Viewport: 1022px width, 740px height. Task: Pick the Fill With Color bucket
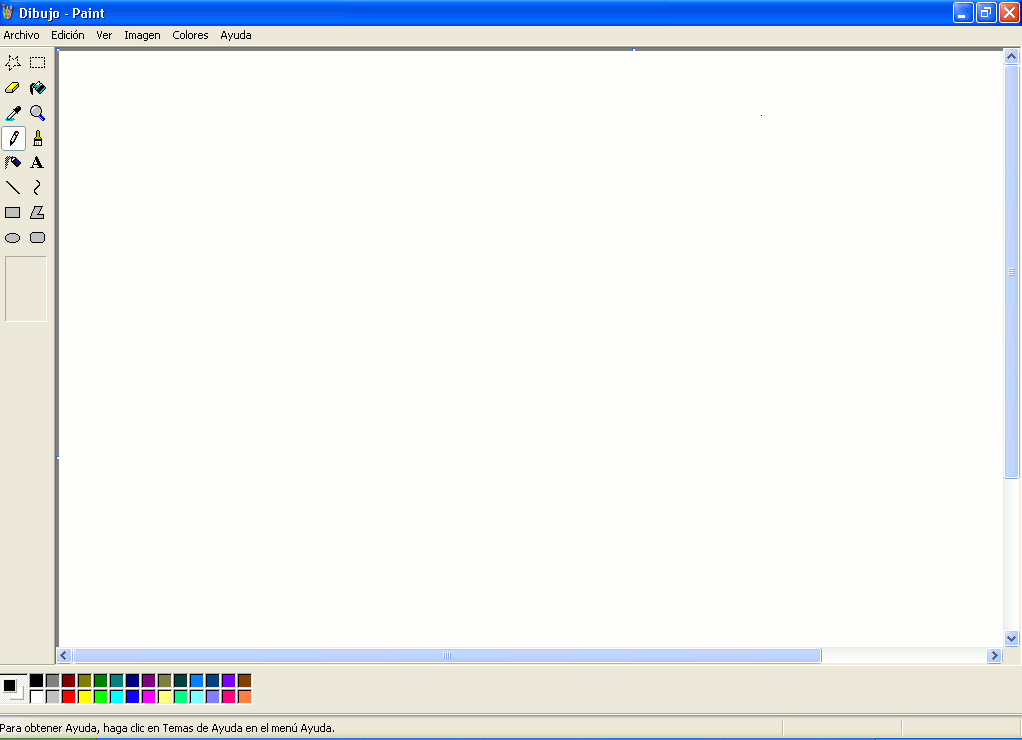click(37, 88)
